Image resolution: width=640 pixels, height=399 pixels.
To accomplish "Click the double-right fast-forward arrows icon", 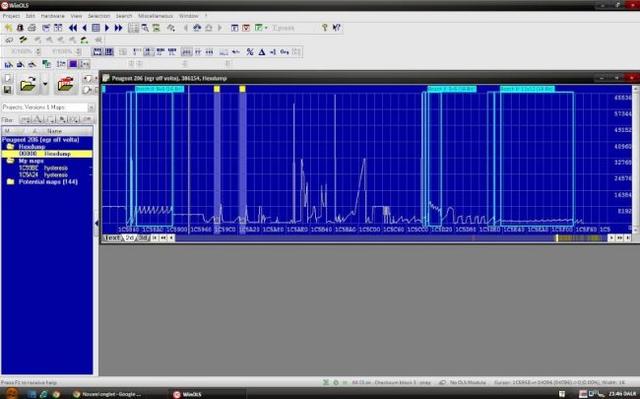I will (x=118, y=28).
